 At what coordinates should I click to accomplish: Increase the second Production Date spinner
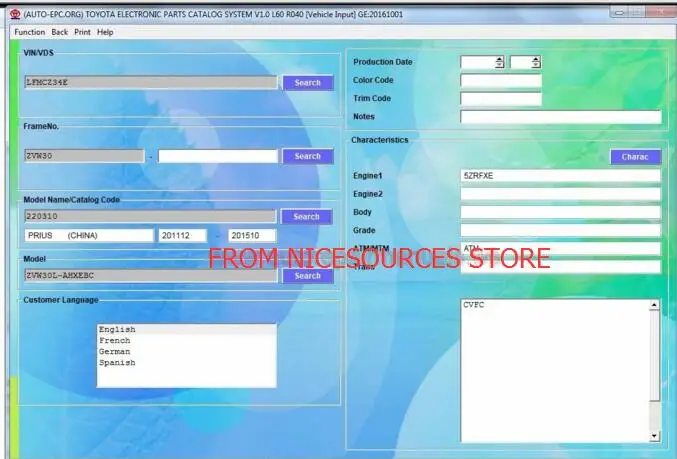point(536,59)
